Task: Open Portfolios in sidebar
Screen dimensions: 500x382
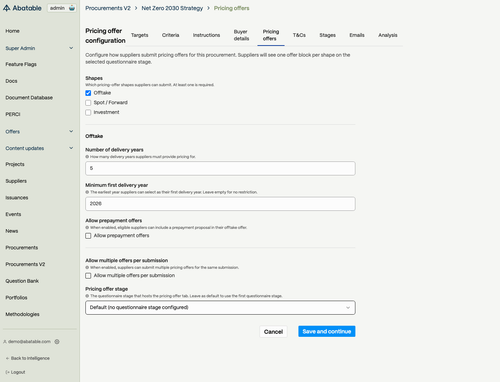Action: point(16,298)
